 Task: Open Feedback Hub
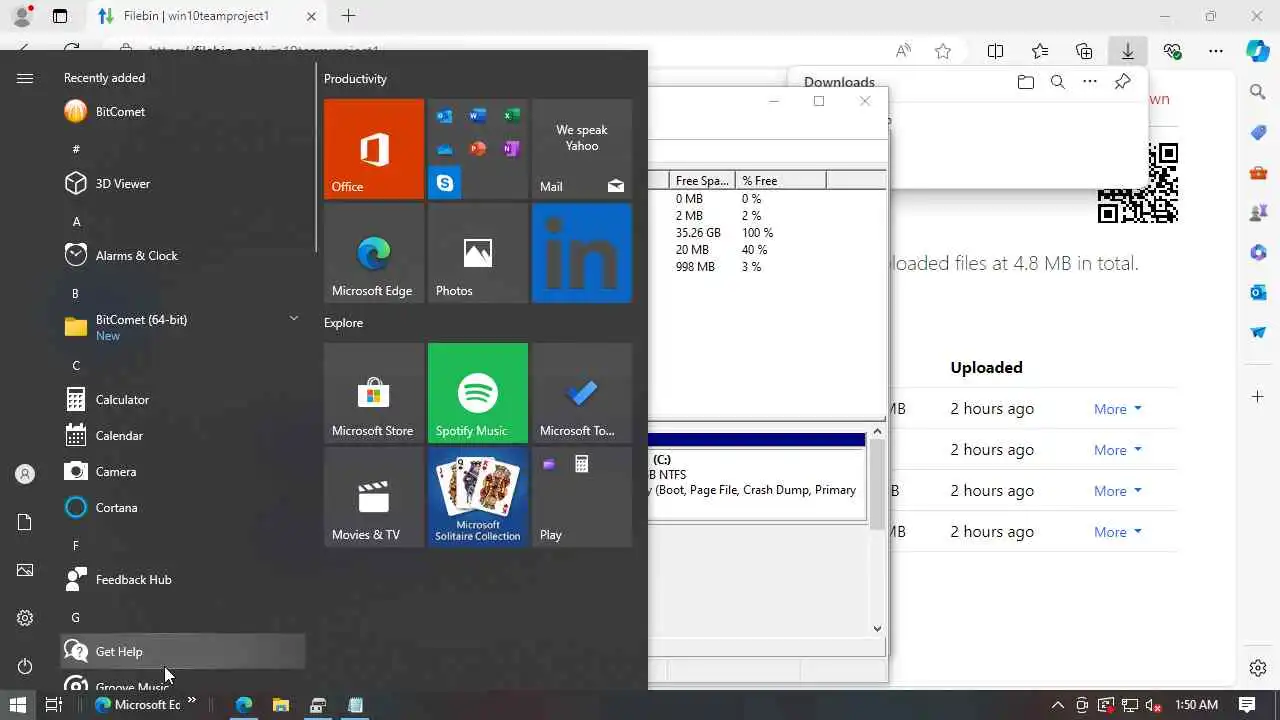coord(183,580)
